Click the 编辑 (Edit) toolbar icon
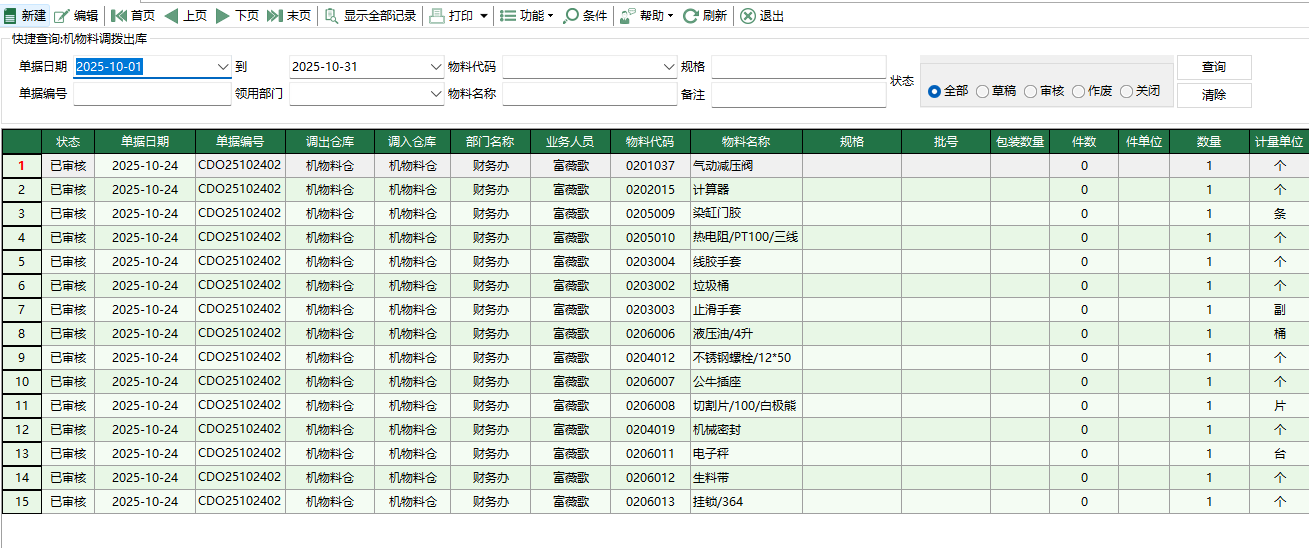The height and width of the screenshot is (548, 1309). tap(61, 16)
